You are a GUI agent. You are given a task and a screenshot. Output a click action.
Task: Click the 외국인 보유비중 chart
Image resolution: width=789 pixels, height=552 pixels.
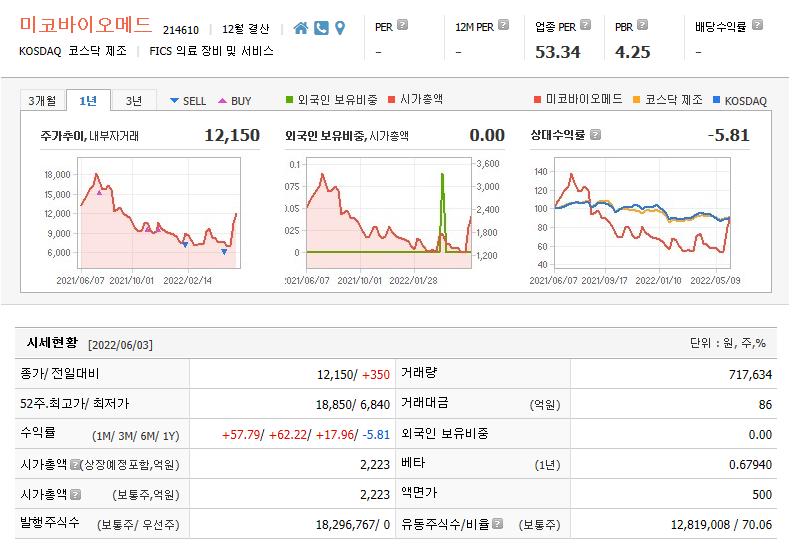[389, 213]
